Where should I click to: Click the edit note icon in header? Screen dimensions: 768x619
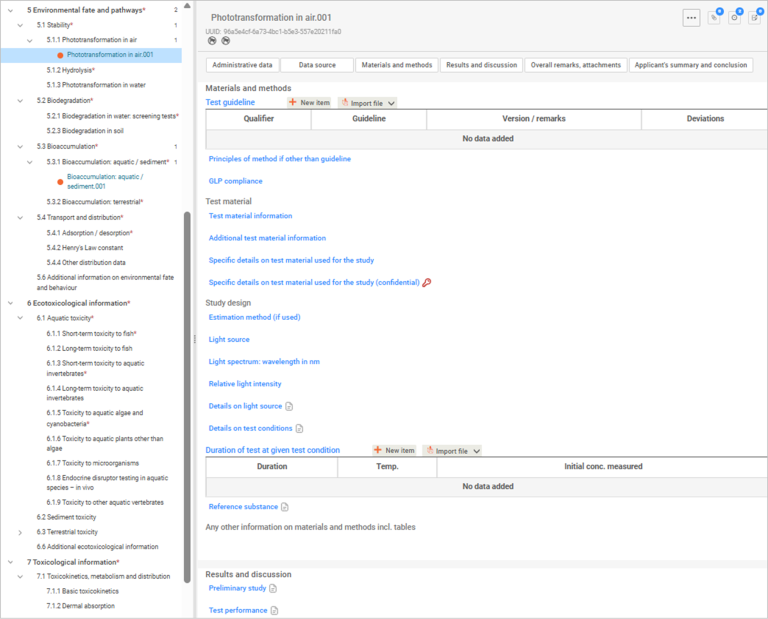[755, 18]
